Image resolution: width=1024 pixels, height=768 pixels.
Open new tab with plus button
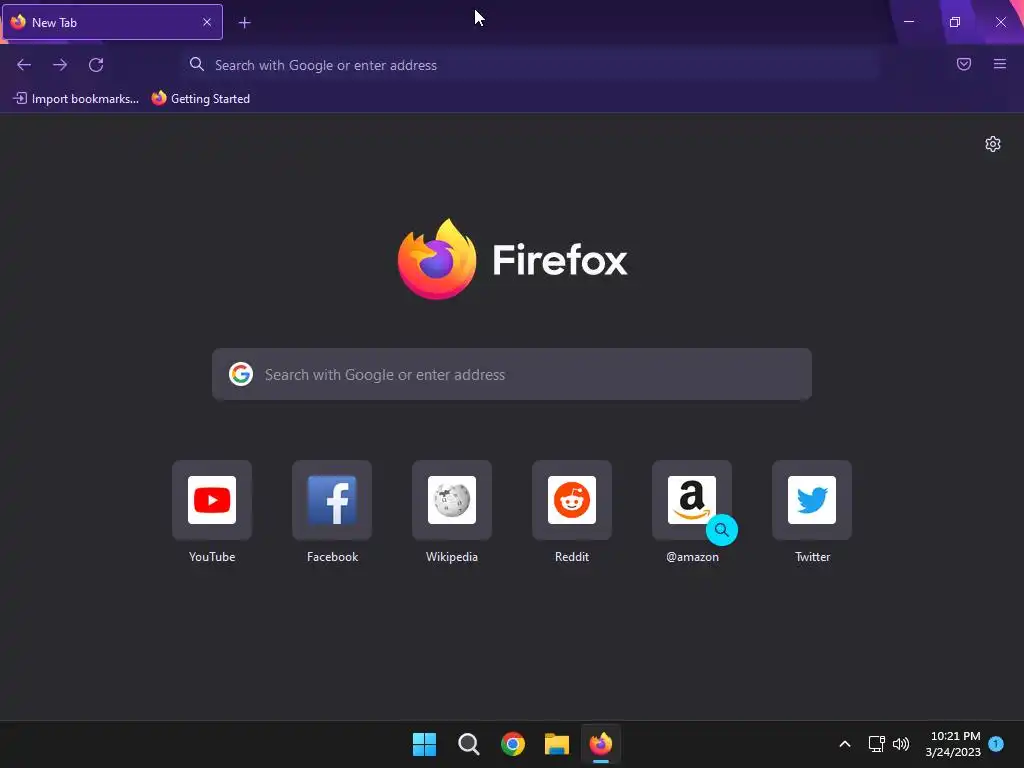click(x=244, y=23)
